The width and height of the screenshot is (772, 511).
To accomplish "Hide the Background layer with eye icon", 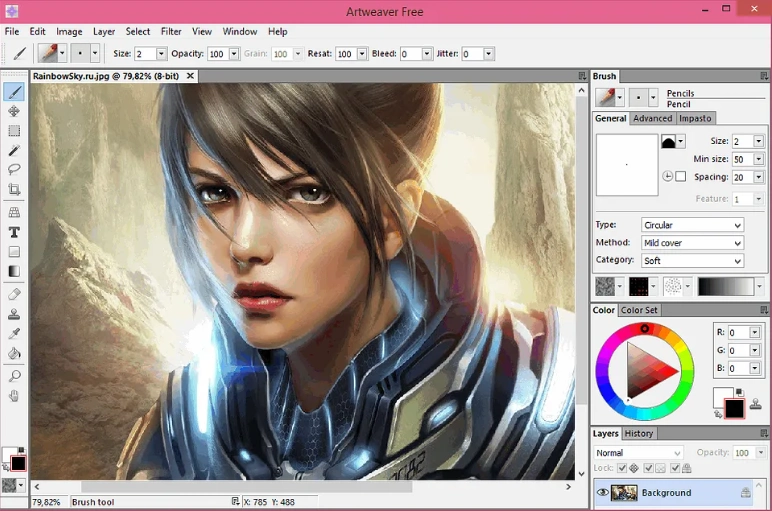I will (x=603, y=492).
